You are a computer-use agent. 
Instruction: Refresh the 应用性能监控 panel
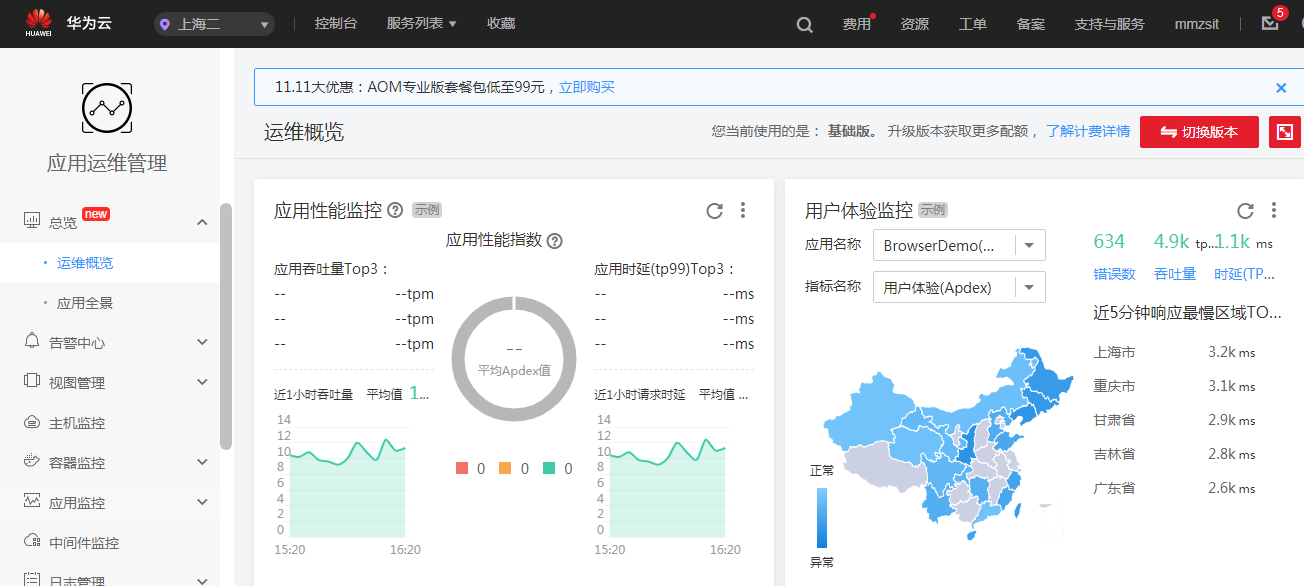714,211
